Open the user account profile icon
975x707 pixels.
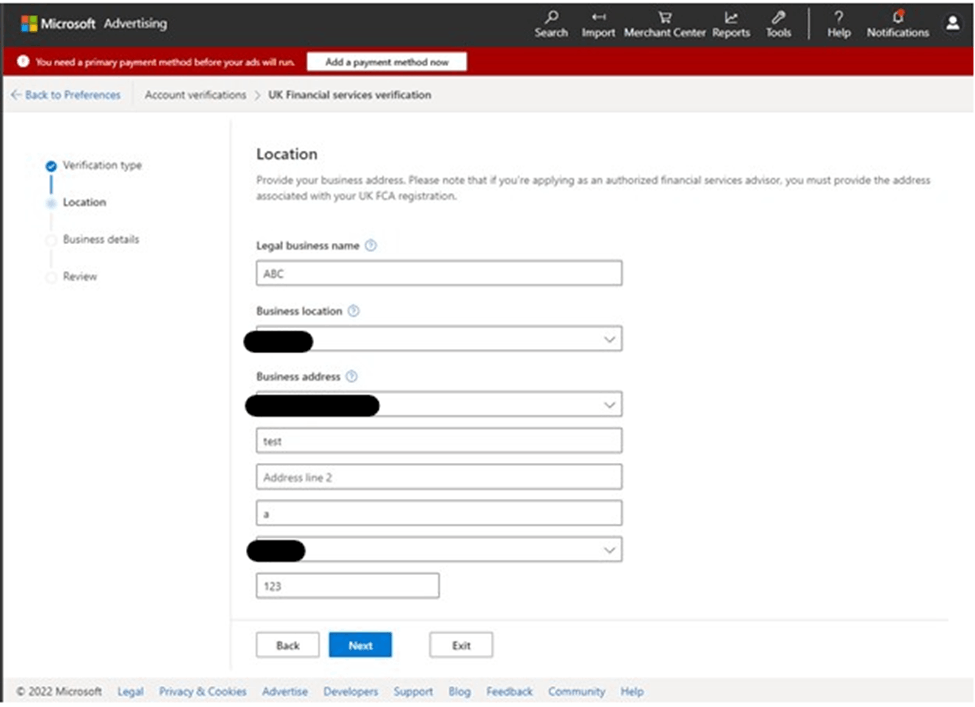coord(952,24)
